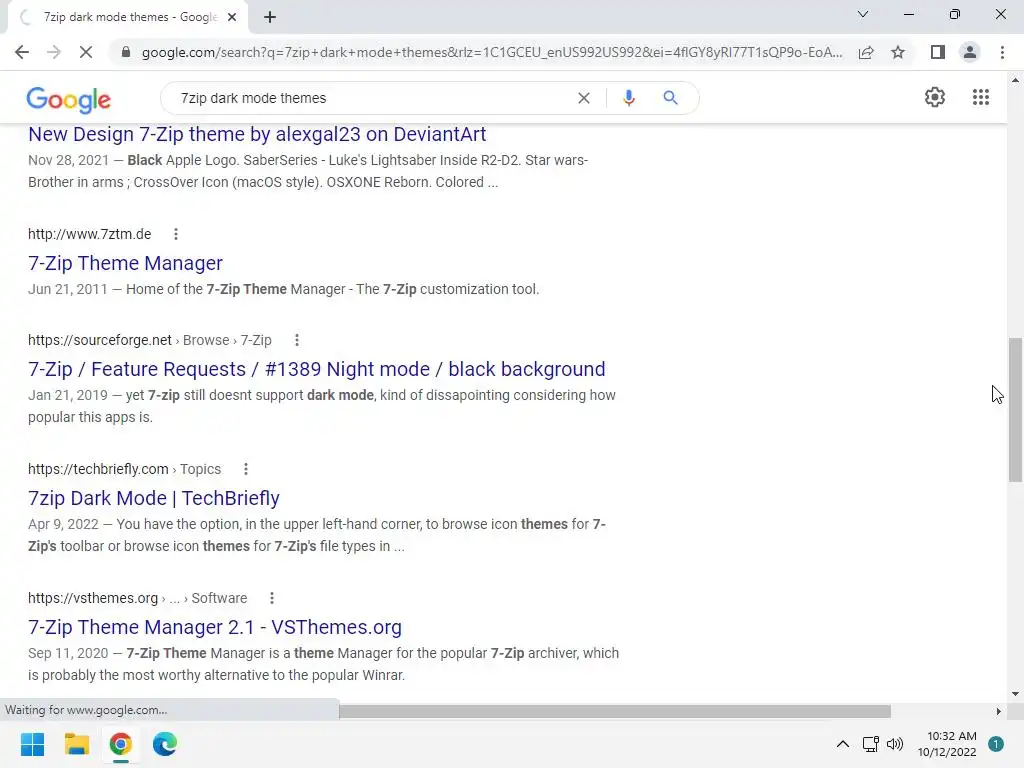Launch Microsoft Edge from taskbar
1024x768 pixels.
tap(165, 744)
